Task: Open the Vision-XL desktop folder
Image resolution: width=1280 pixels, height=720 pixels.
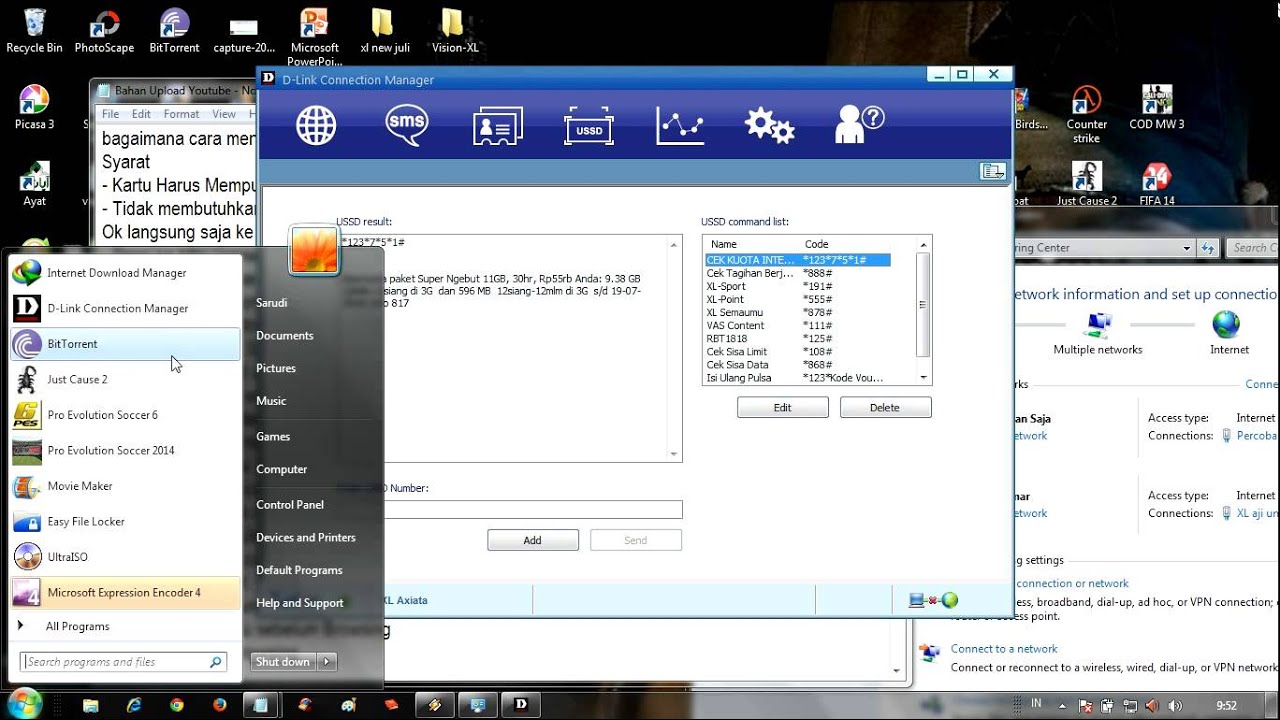Action: [455, 30]
